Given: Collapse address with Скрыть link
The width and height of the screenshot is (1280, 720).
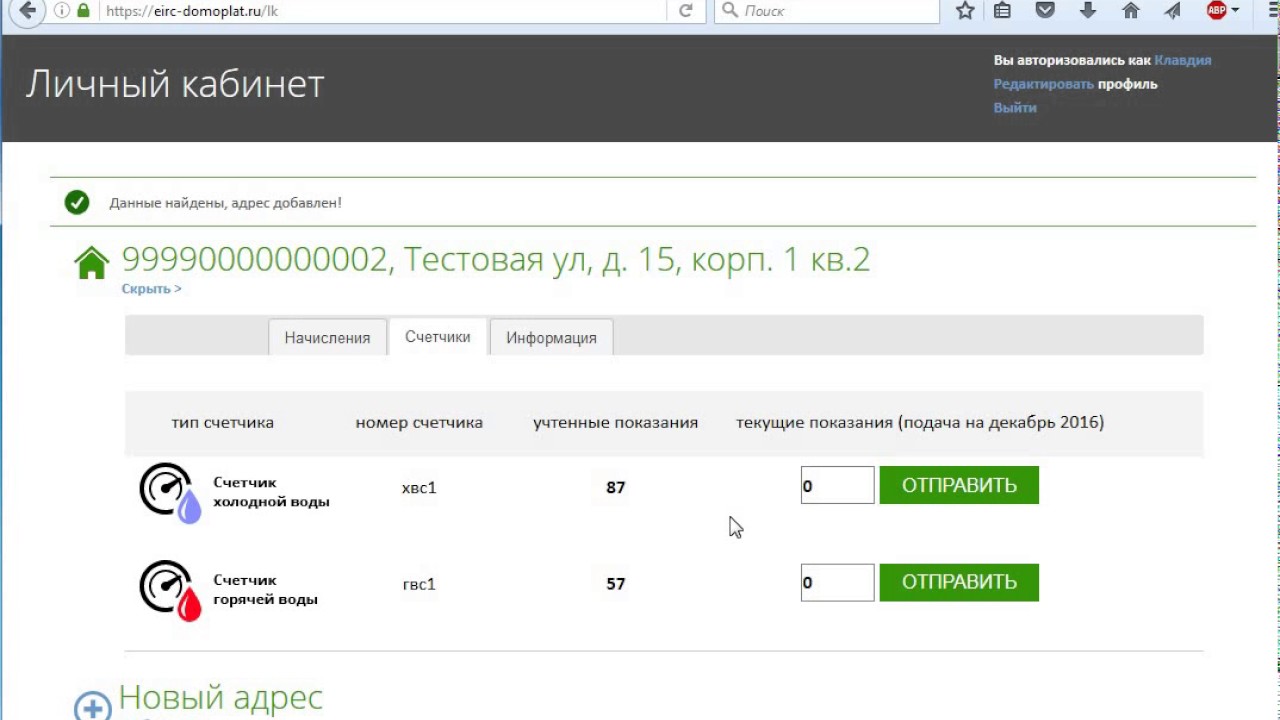Looking at the screenshot, I should (x=151, y=288).
